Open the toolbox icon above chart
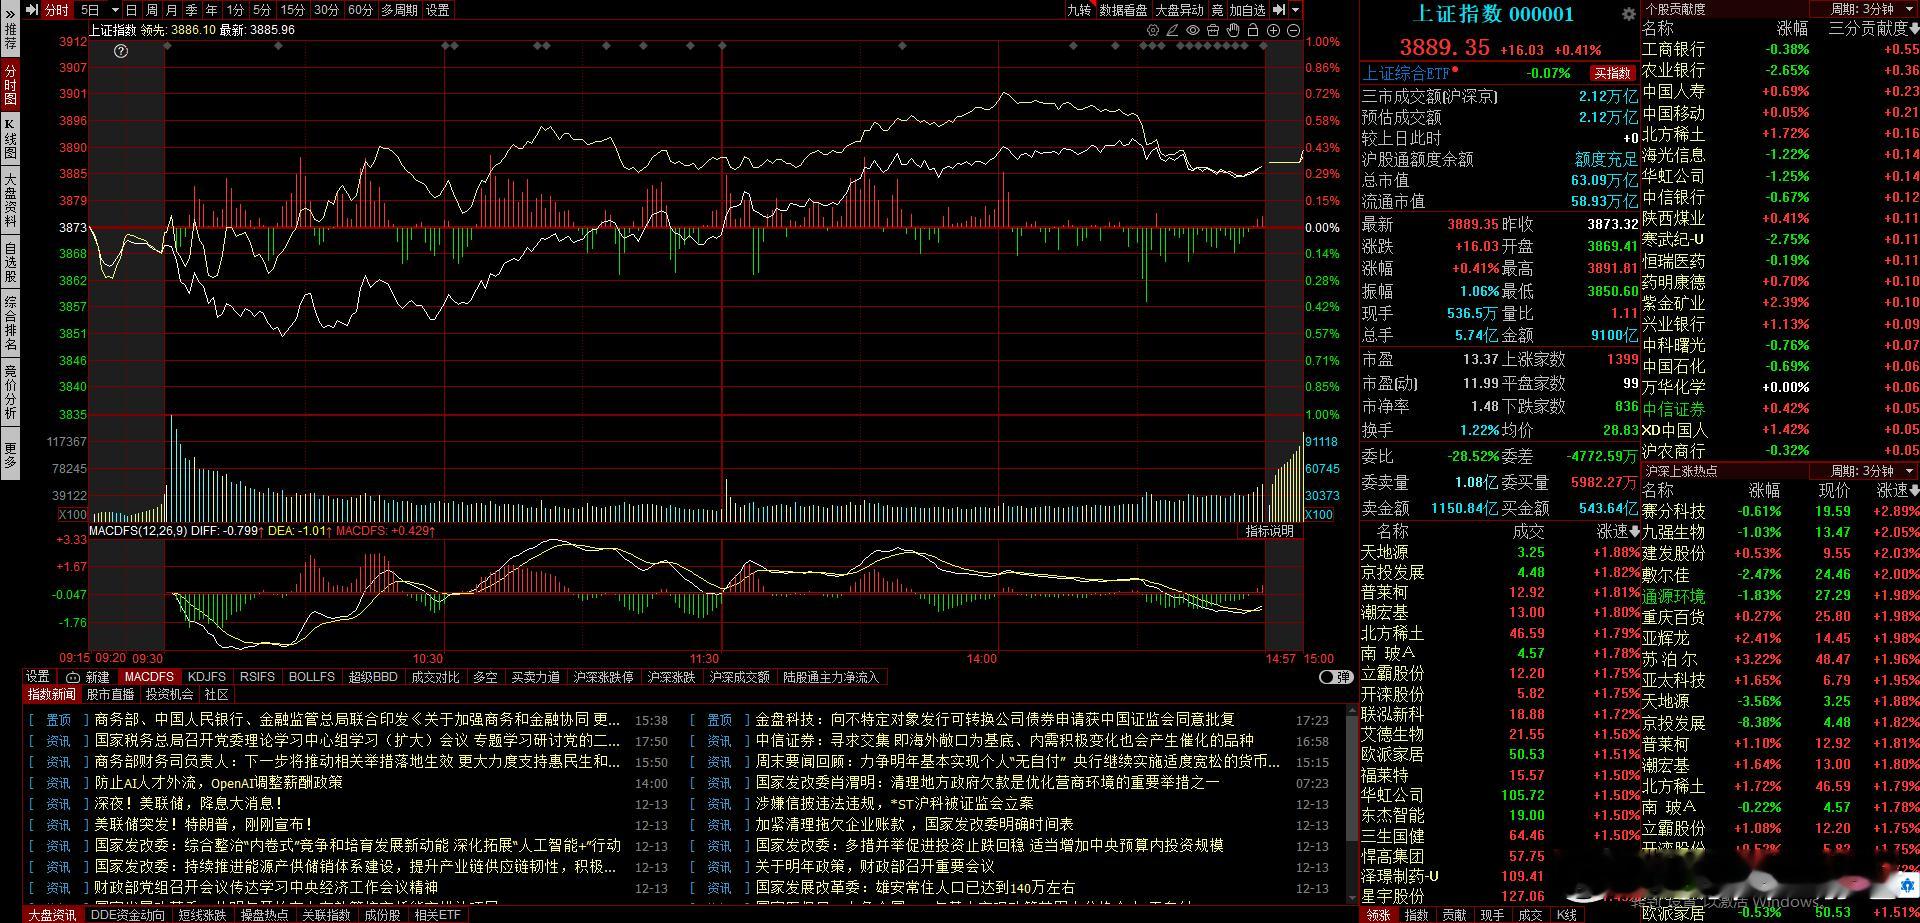This screenshot has width=1920, height=923. [x=1213, y=30]
